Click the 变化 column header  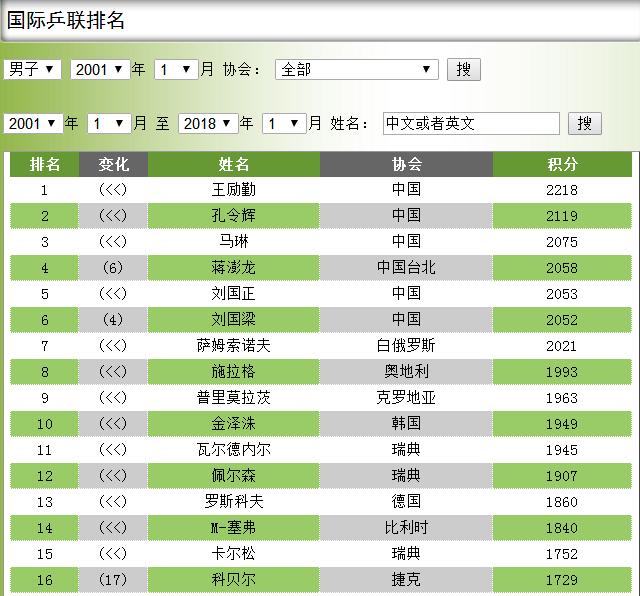[113, 165]
